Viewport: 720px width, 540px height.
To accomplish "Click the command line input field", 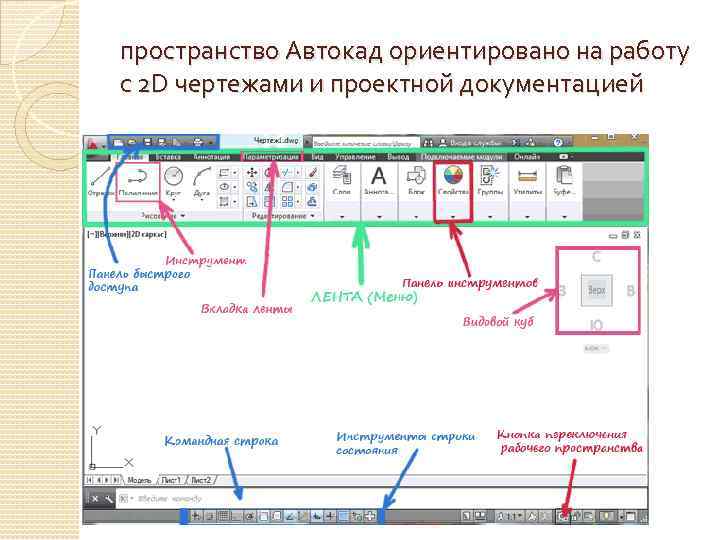I will point(381,498).
